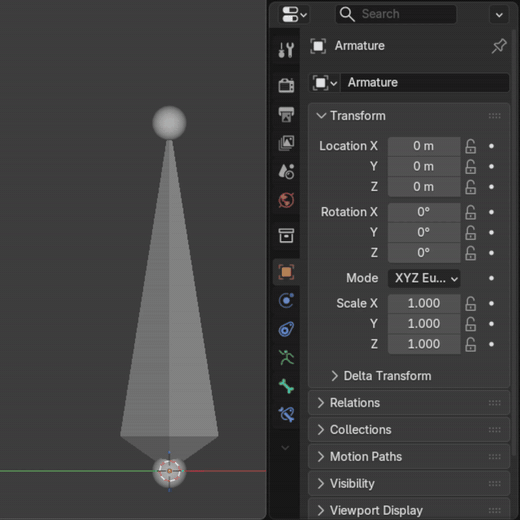The width and height of the screenshot is (520, 520).
Task: Toggle the Scale Y lock
Action: [x=470, y=324]
